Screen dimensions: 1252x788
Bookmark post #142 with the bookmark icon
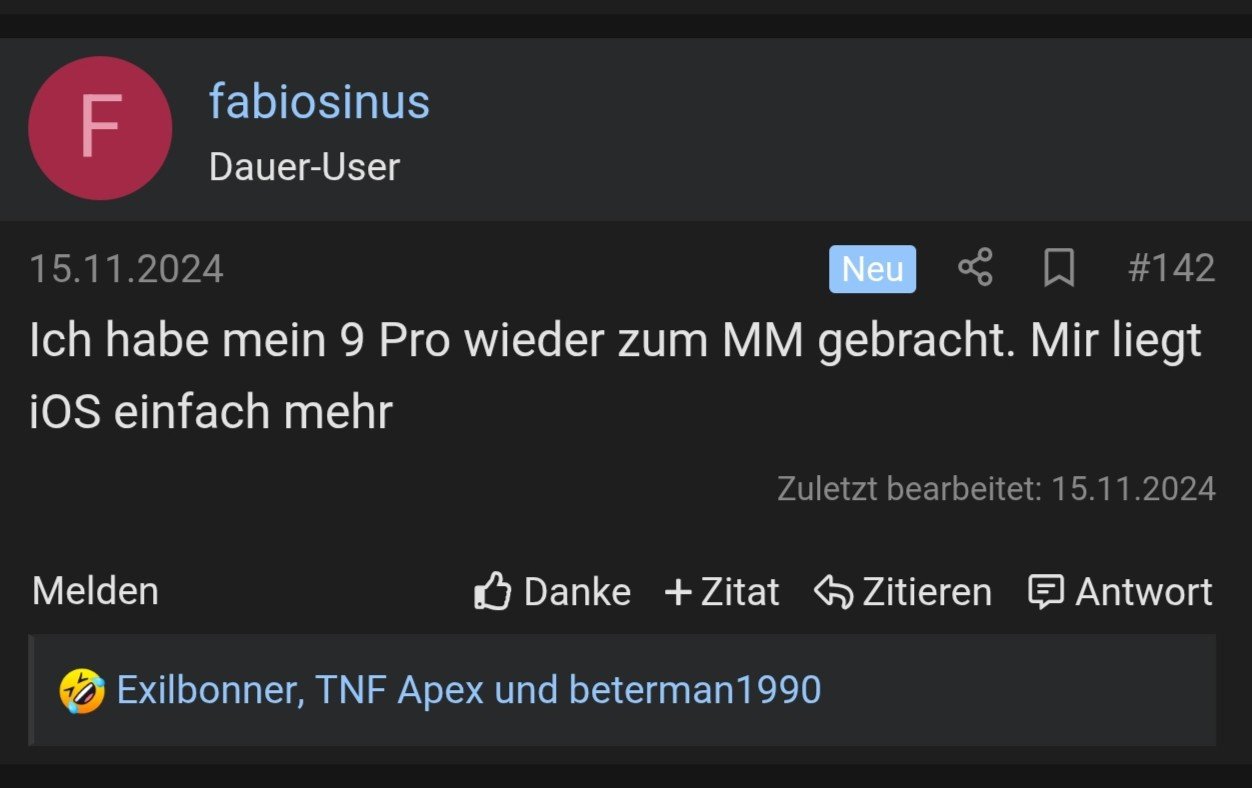[1059, 268]
